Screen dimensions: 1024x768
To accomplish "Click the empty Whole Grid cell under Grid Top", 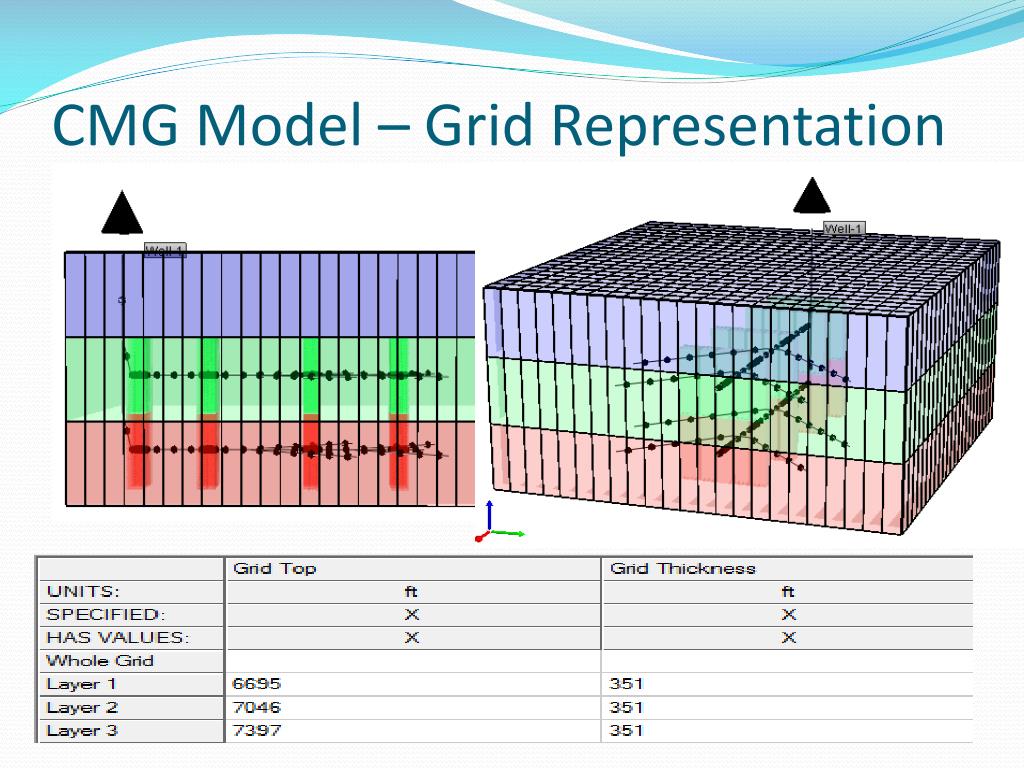I will [x=413, y=661].
